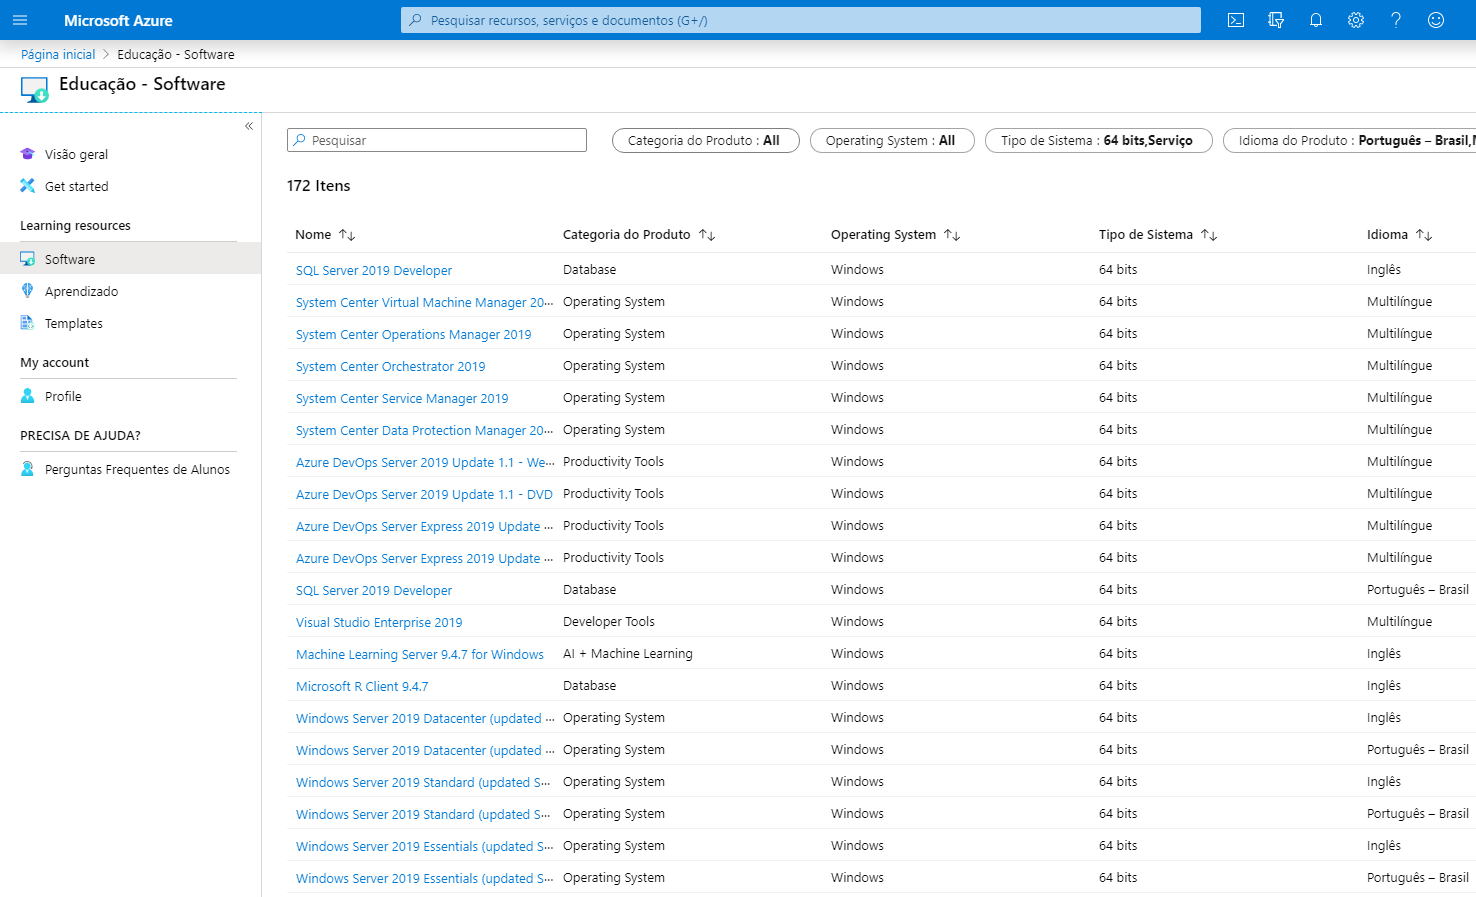Open System Center Virtual Machine Manager link
Screen dimensions: 1476x897
click(x=424, y=302)
